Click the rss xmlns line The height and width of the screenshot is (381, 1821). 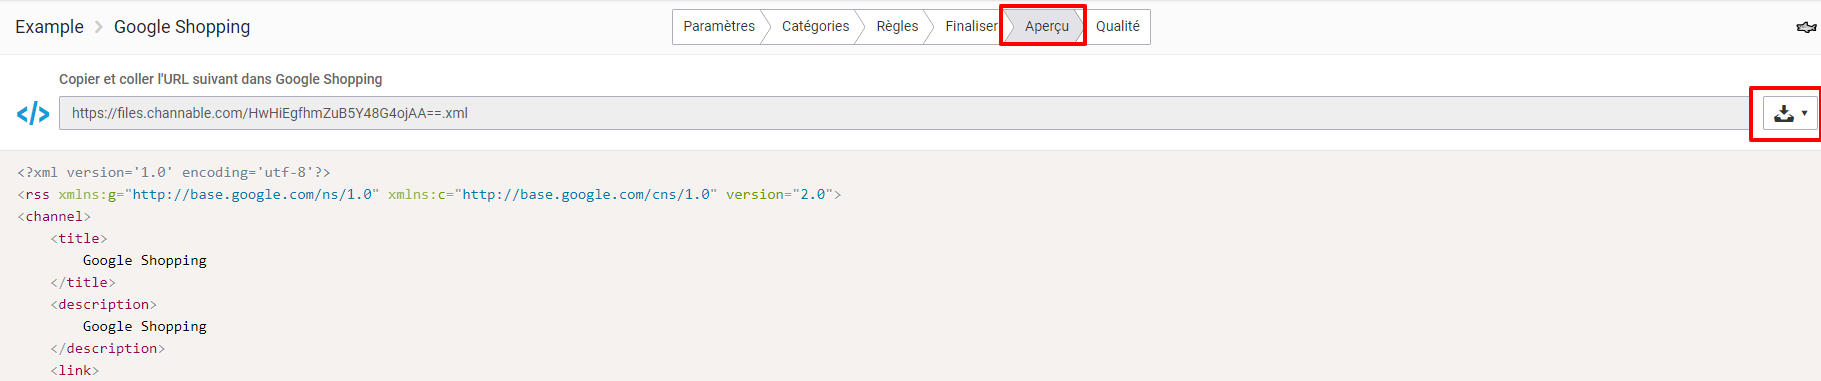(429, 194)
